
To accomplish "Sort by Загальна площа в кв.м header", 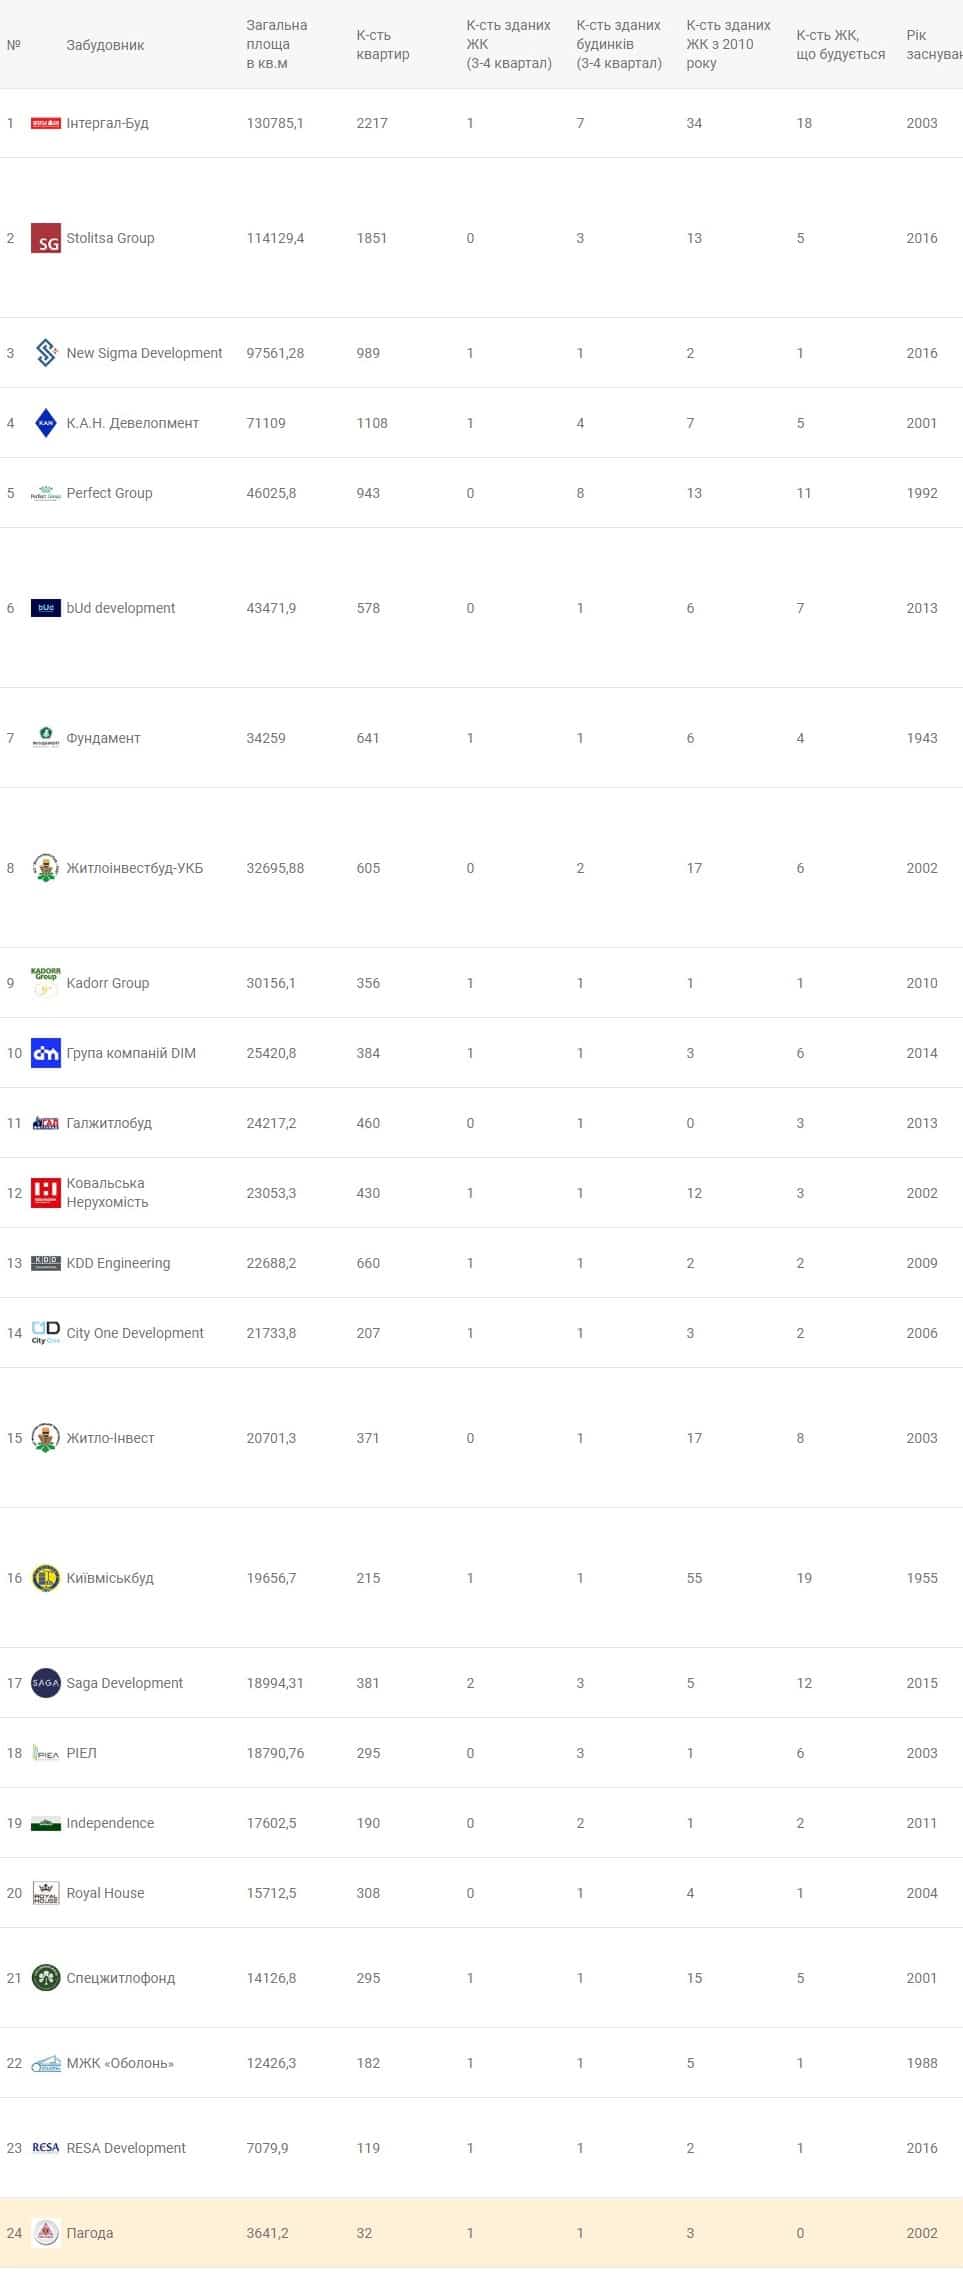I will (x=277, y=44).
